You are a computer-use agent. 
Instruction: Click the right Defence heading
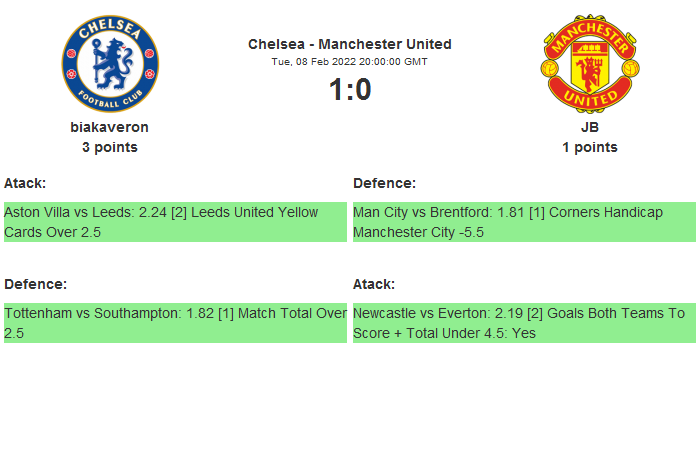click(384, 183)
